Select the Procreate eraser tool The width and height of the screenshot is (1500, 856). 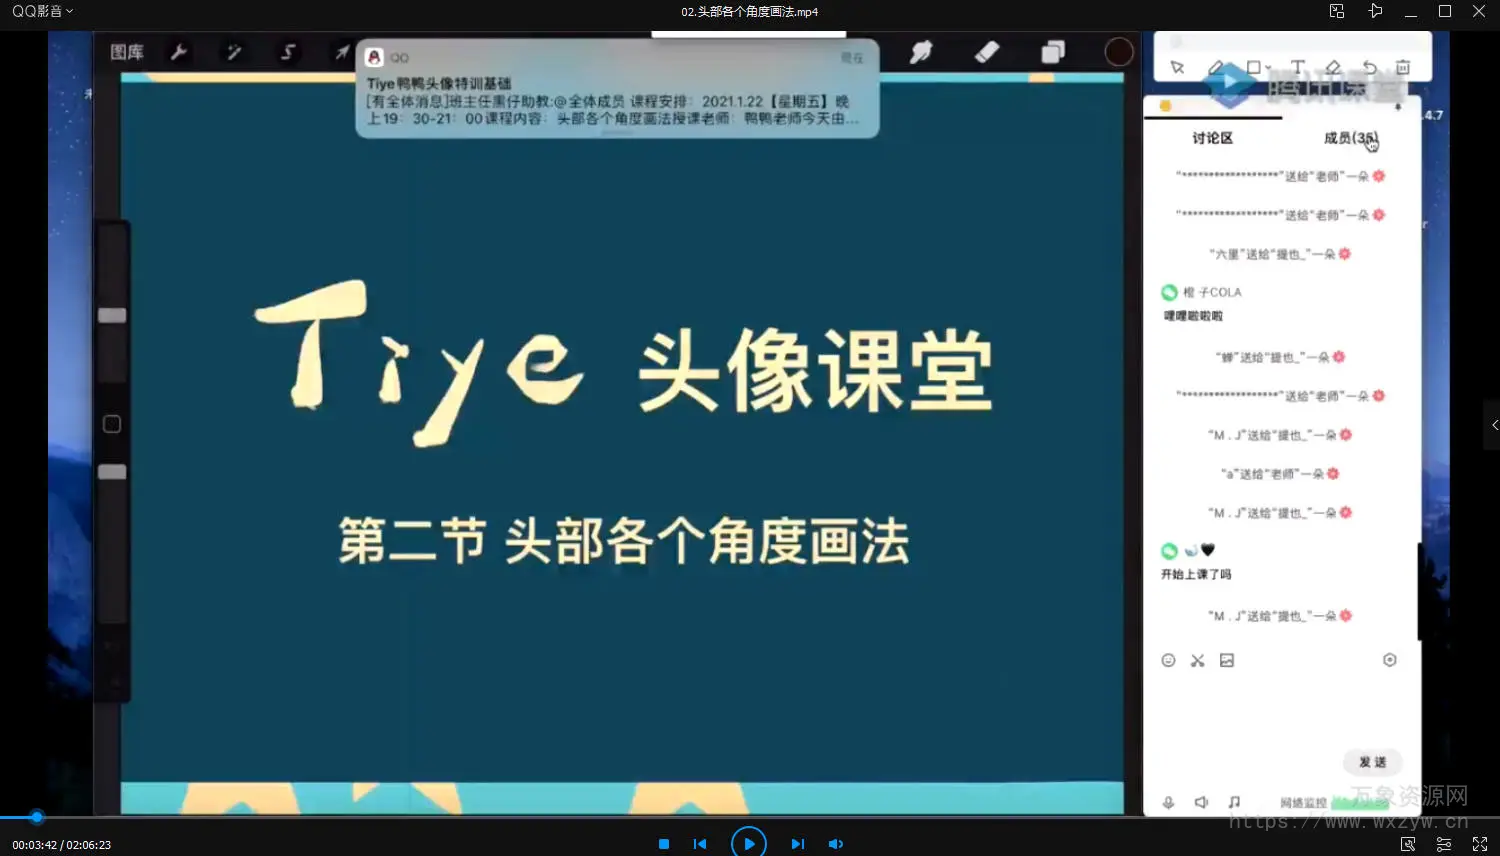987,52
